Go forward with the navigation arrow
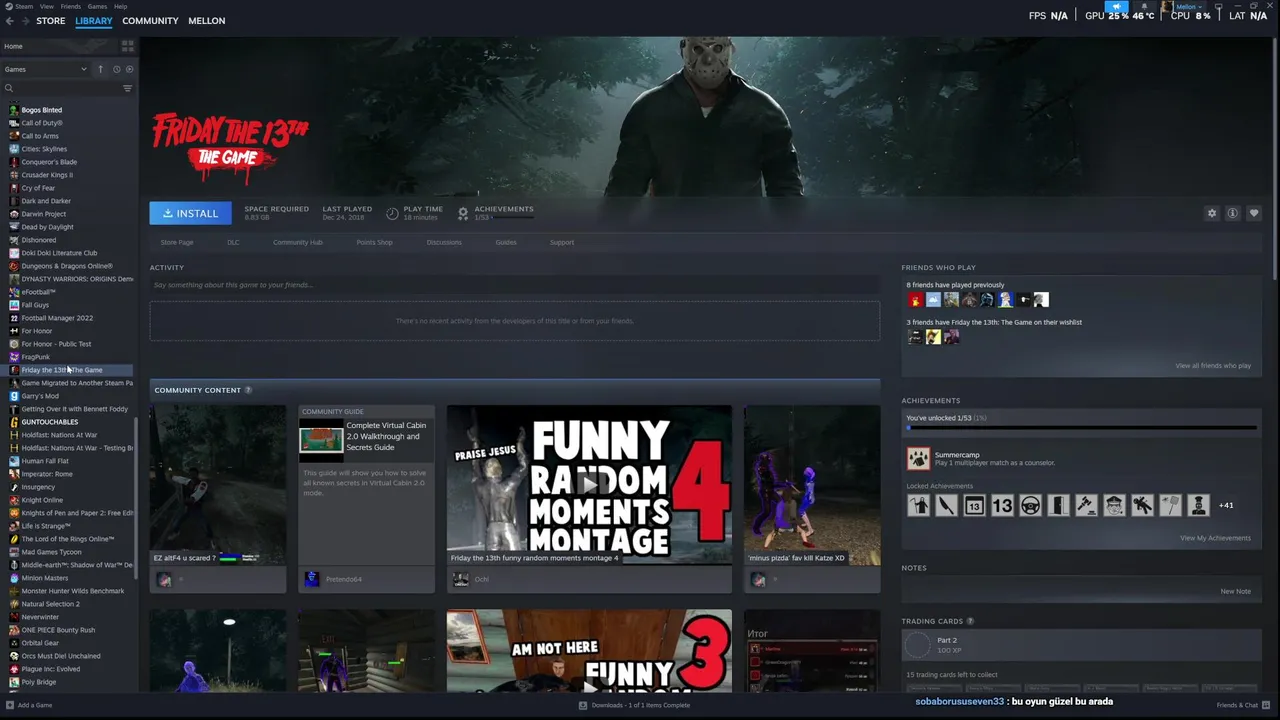The image size is (1280, 720). pyautogui.click(x=24, y=20)
